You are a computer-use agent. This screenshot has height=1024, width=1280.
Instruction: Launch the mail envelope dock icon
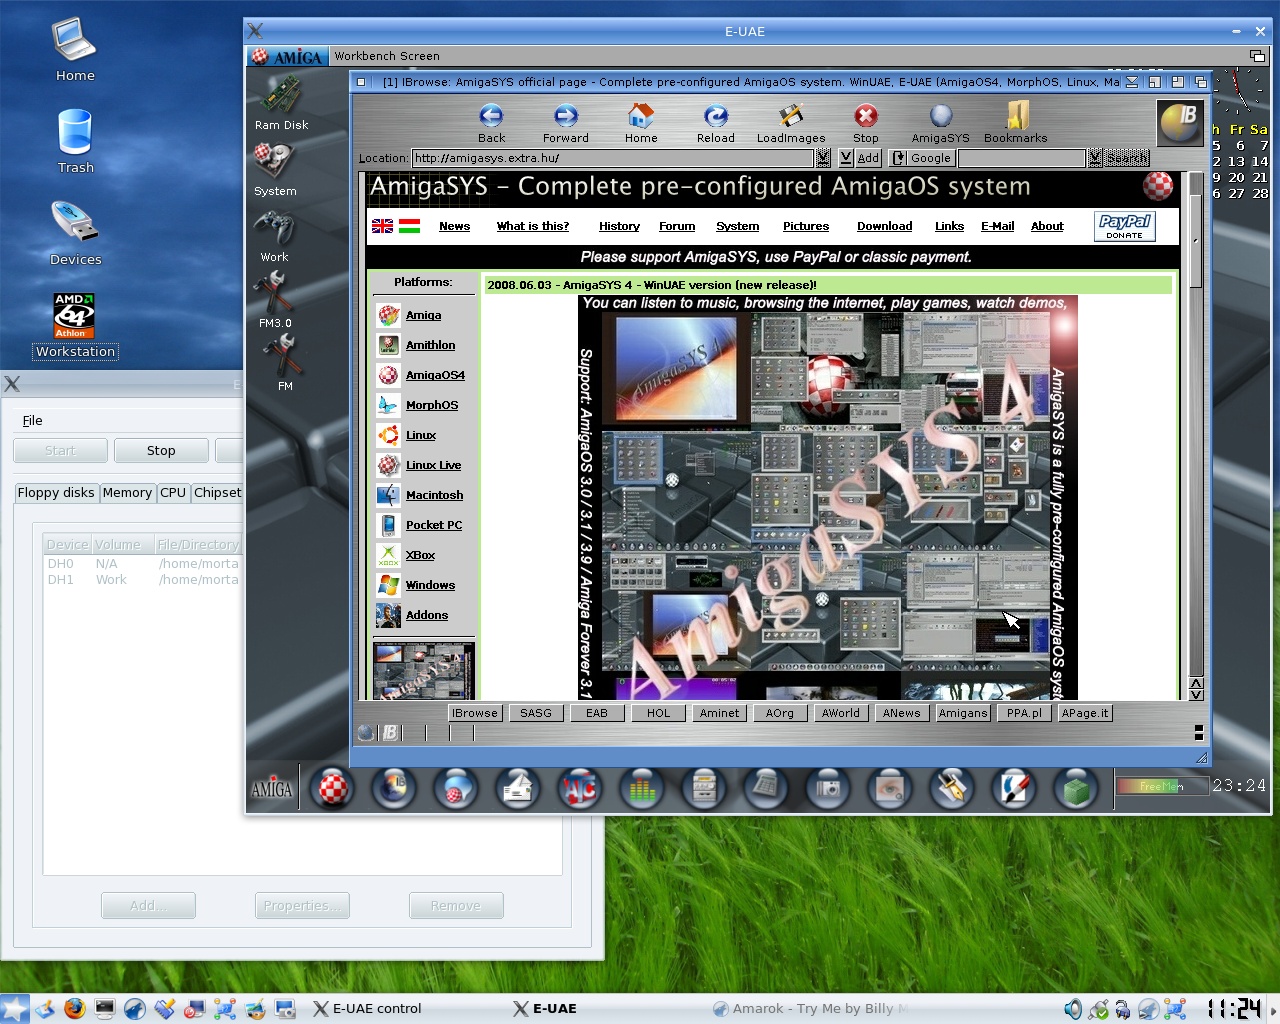517,788
